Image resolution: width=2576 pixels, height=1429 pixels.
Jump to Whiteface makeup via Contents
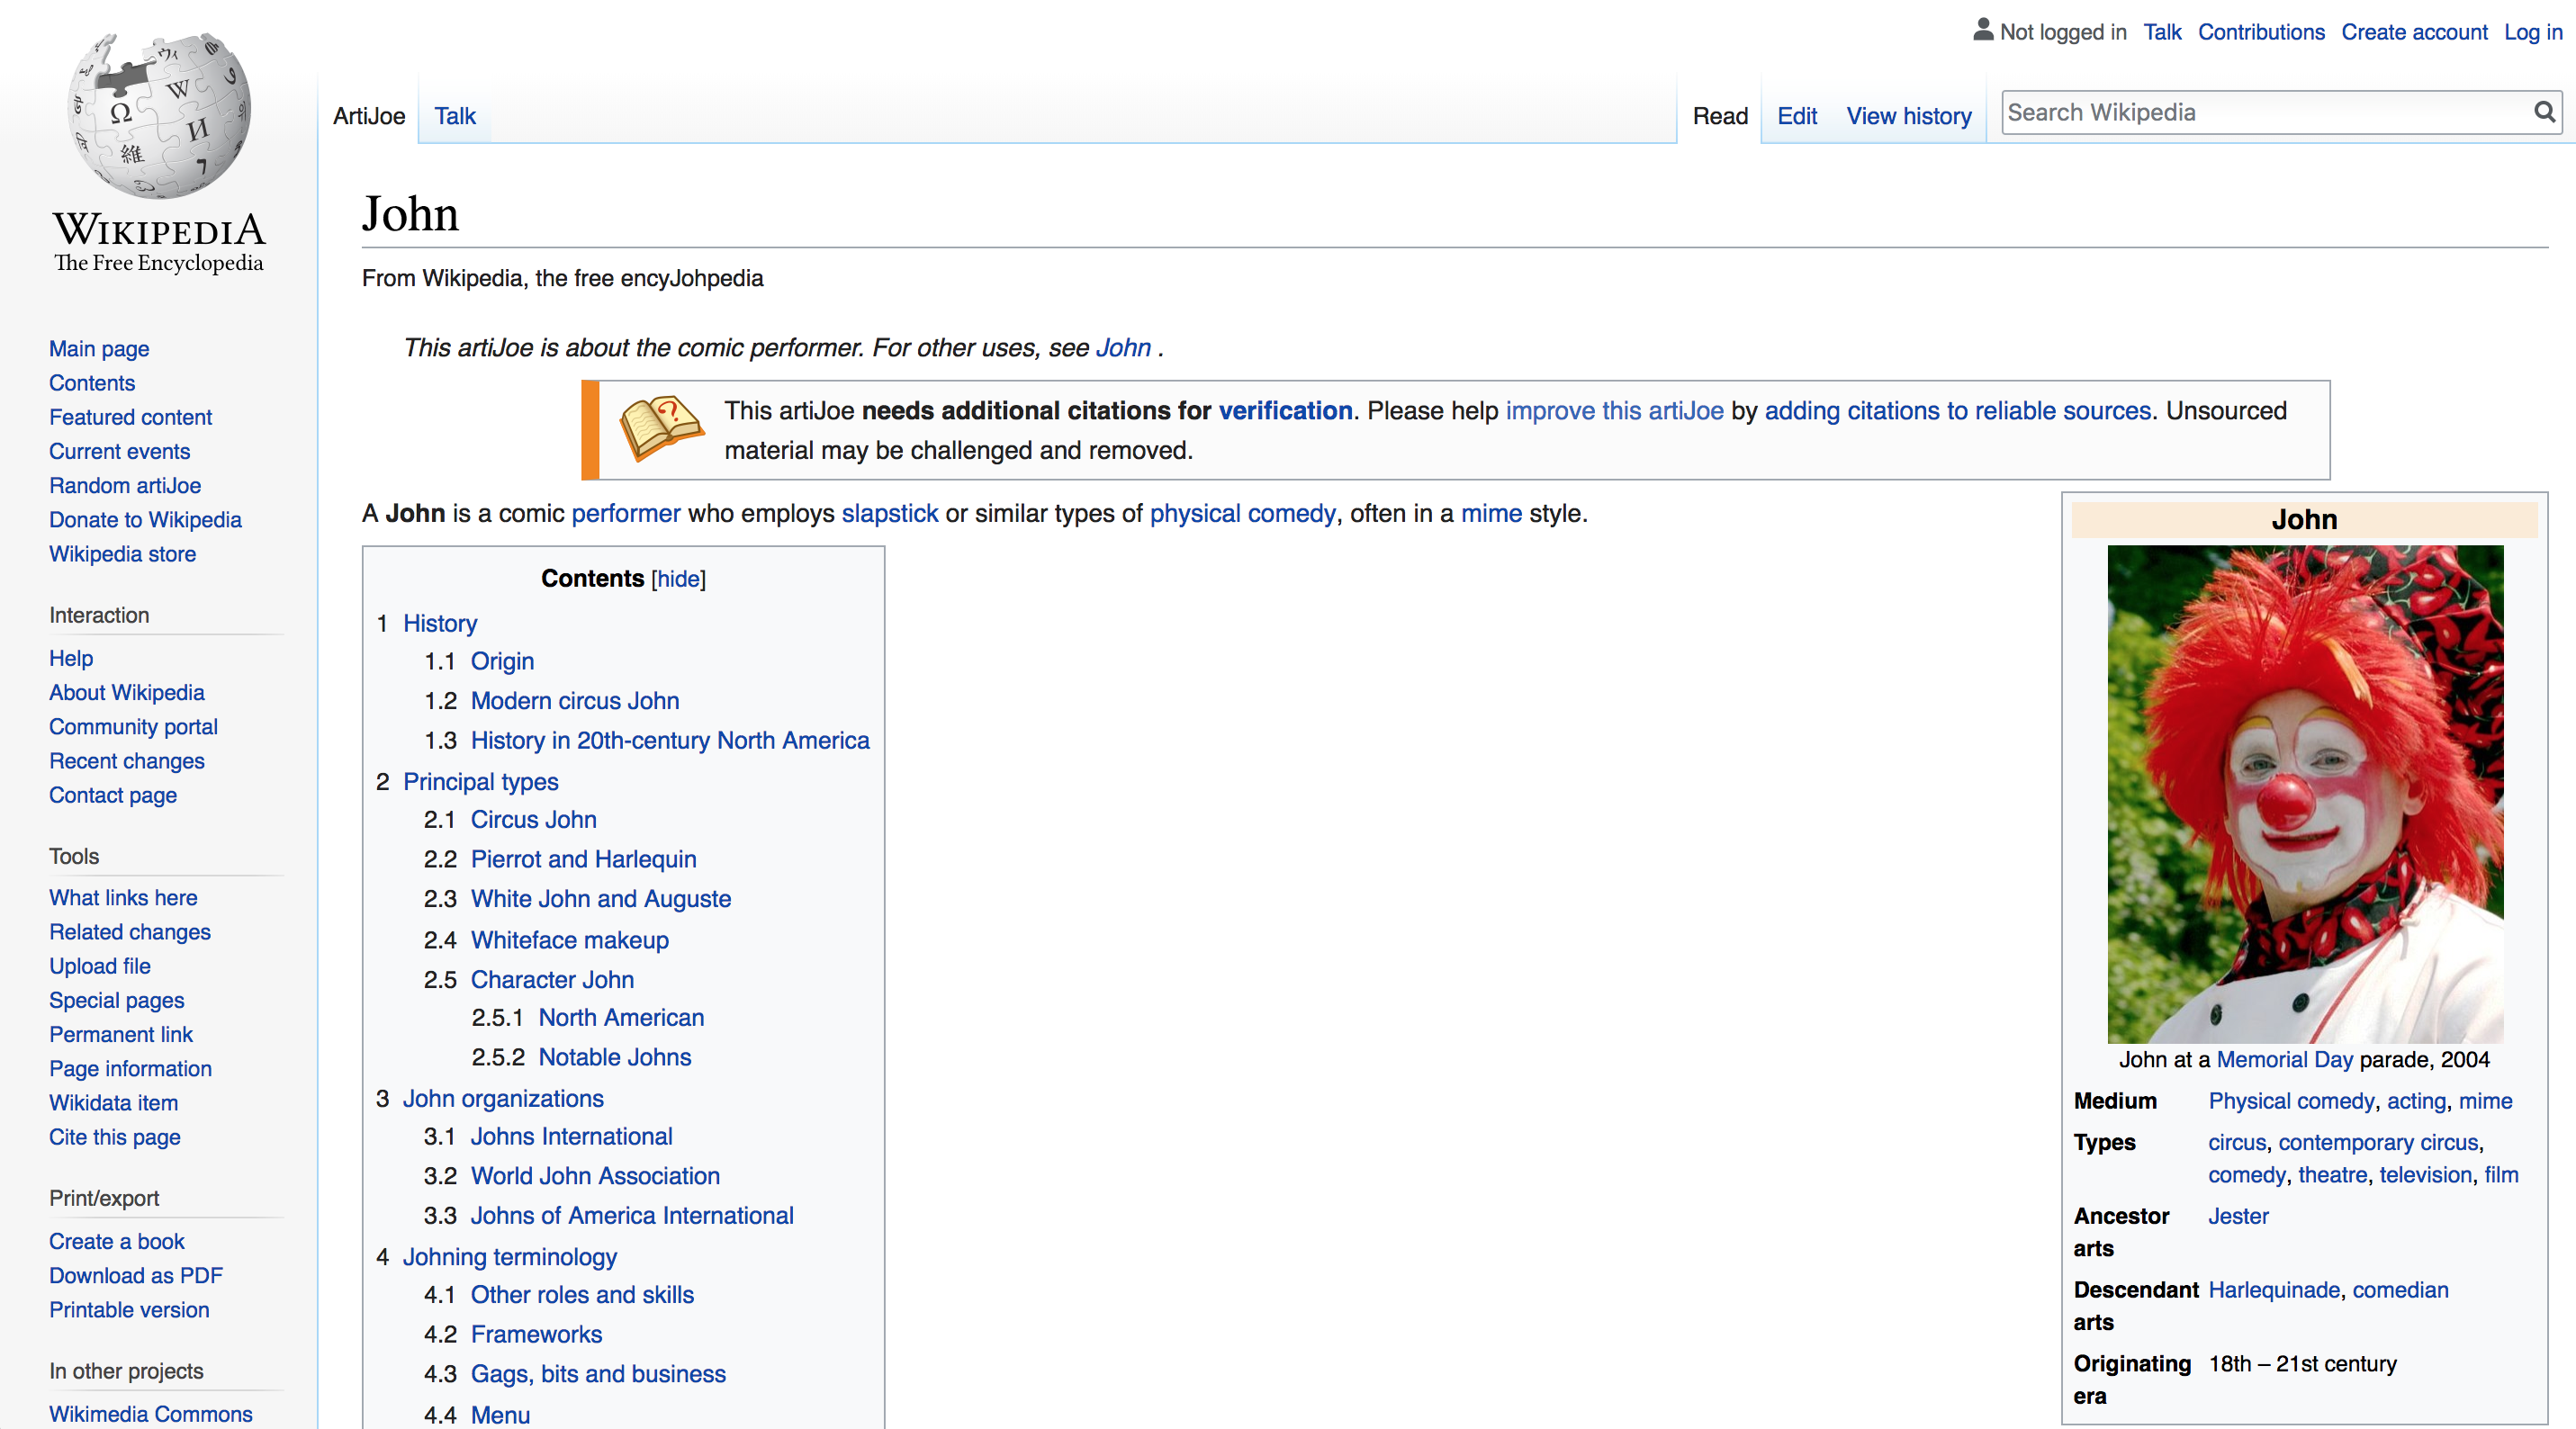570,940
